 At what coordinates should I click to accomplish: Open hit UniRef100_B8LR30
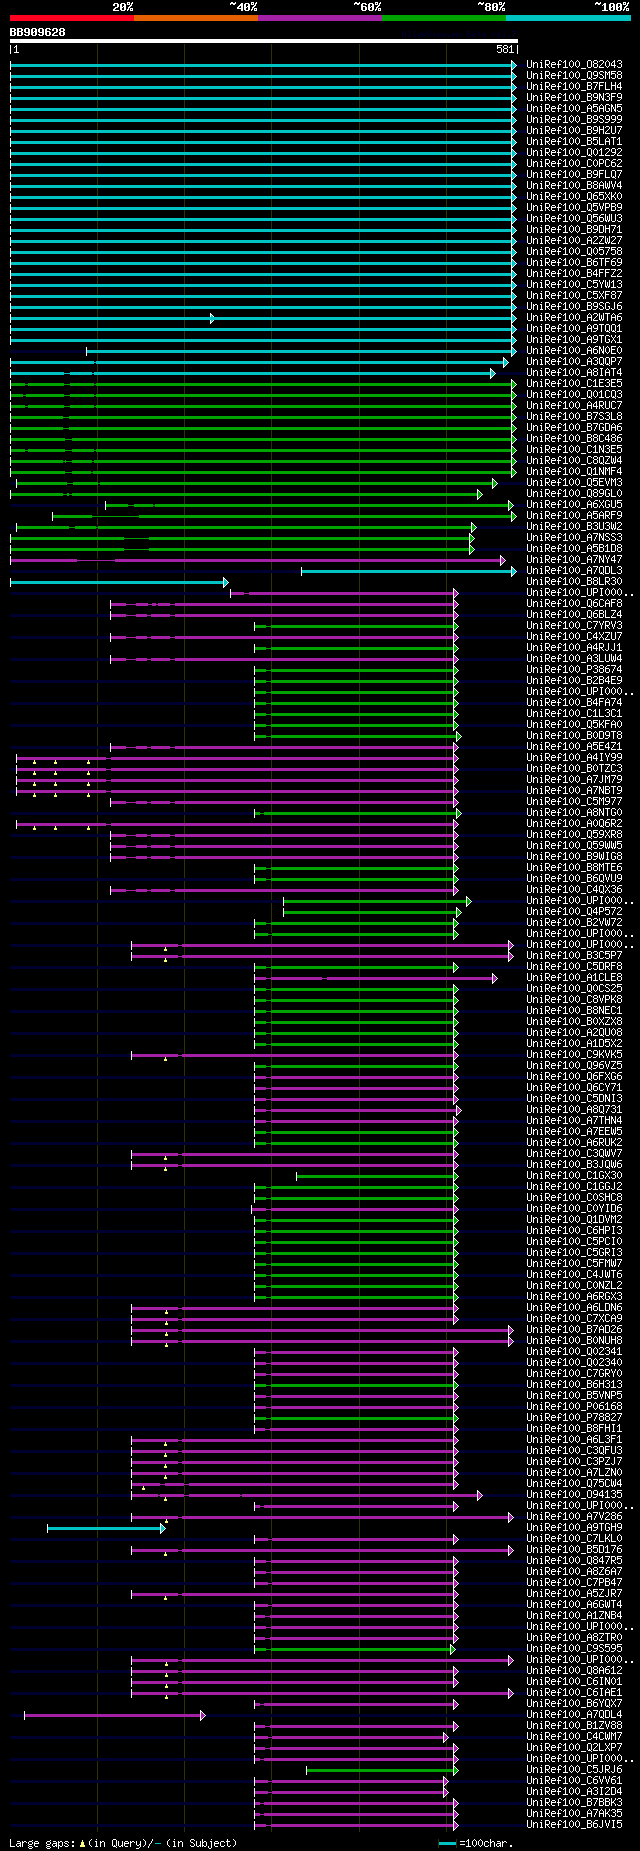coord(574,581)
